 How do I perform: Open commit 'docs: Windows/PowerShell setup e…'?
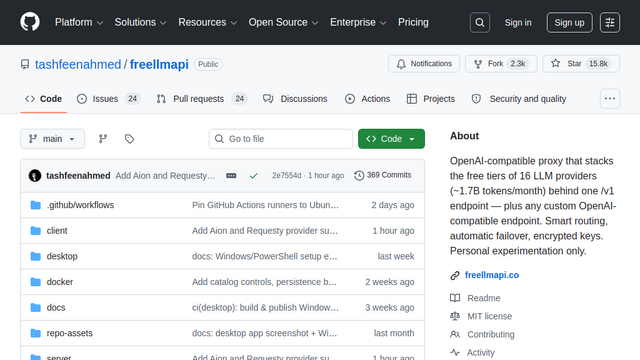tap(264, 256)
